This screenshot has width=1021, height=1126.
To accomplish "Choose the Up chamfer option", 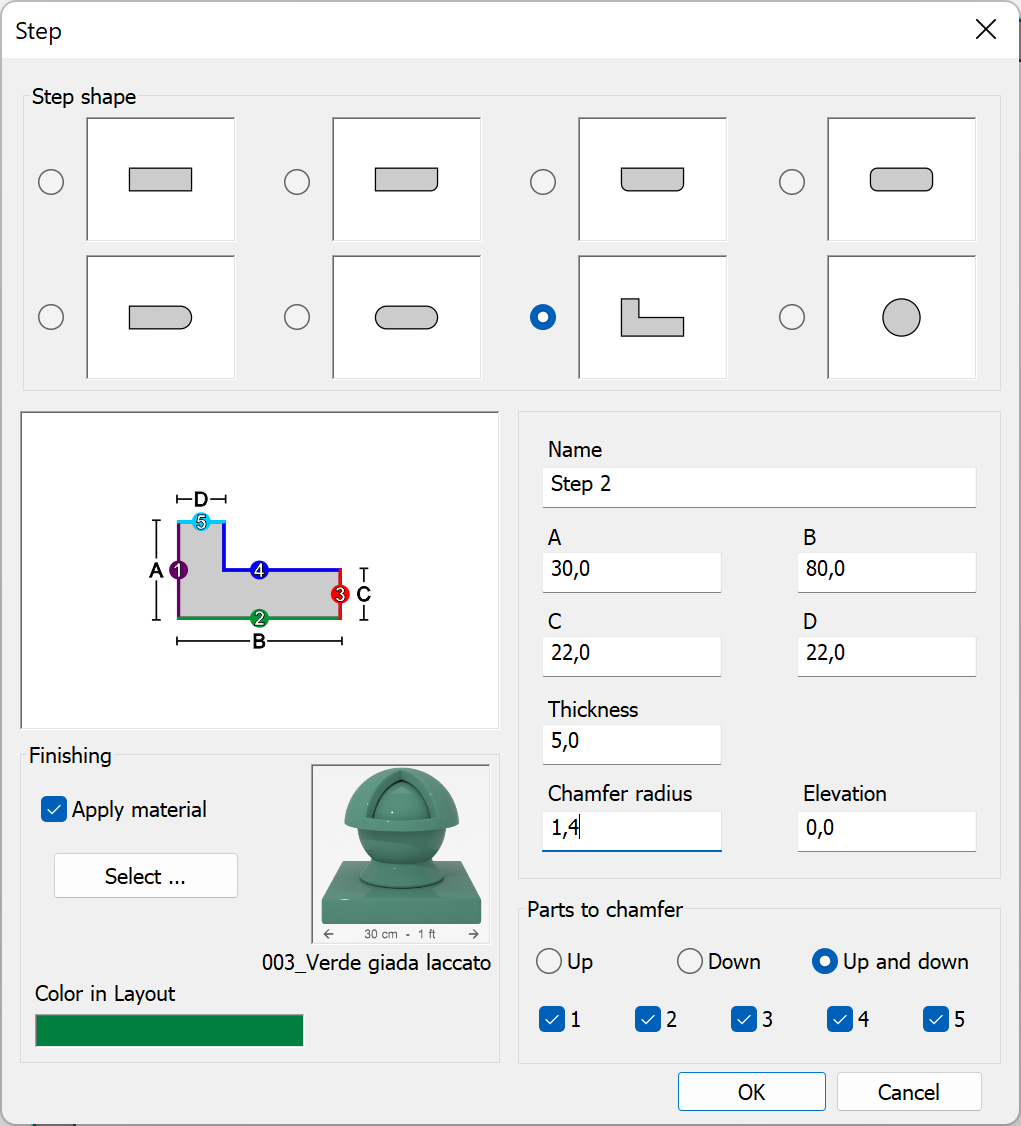I will point(549,961).
